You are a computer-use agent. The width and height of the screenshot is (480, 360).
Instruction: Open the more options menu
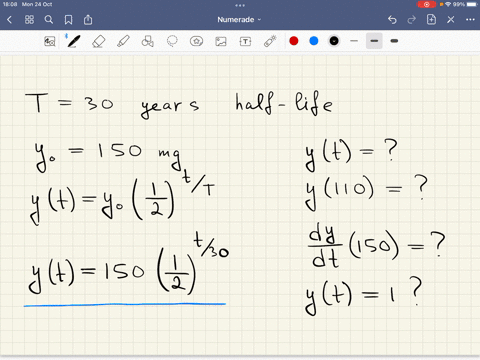coord(470,20)
